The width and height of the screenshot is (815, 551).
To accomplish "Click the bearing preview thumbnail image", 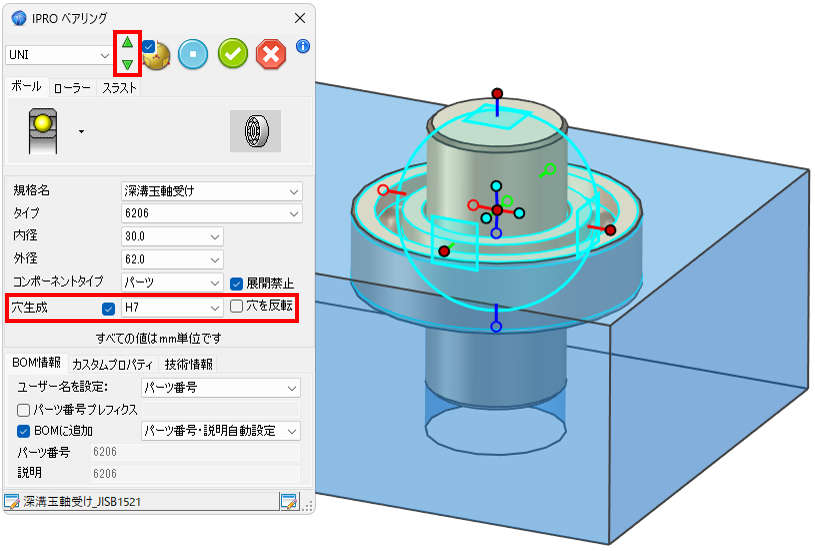I will tap(256, 131).
